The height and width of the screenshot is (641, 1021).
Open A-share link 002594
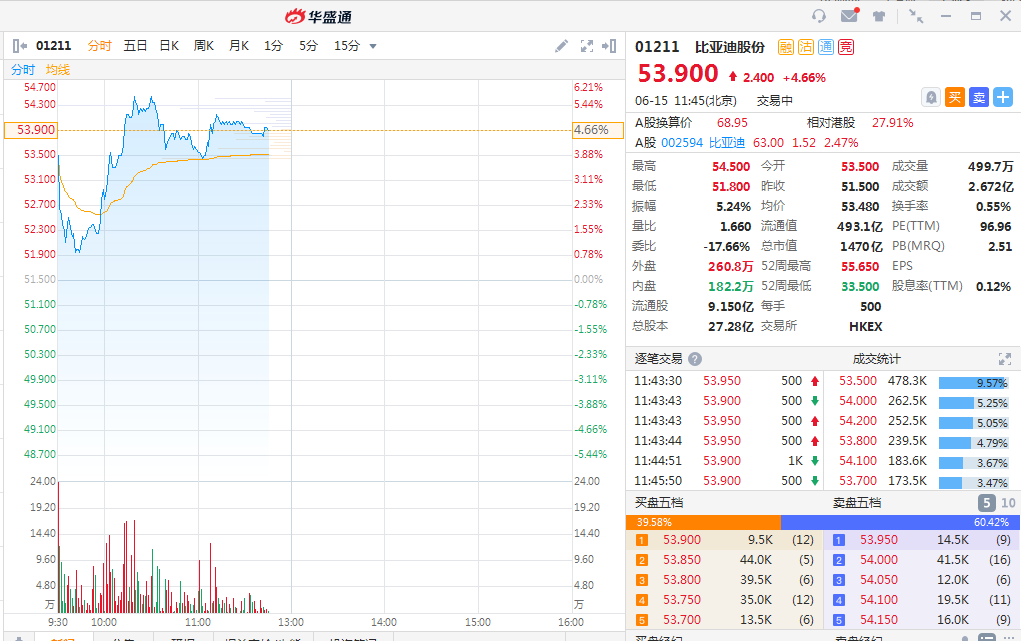click(x=682, y=143)
